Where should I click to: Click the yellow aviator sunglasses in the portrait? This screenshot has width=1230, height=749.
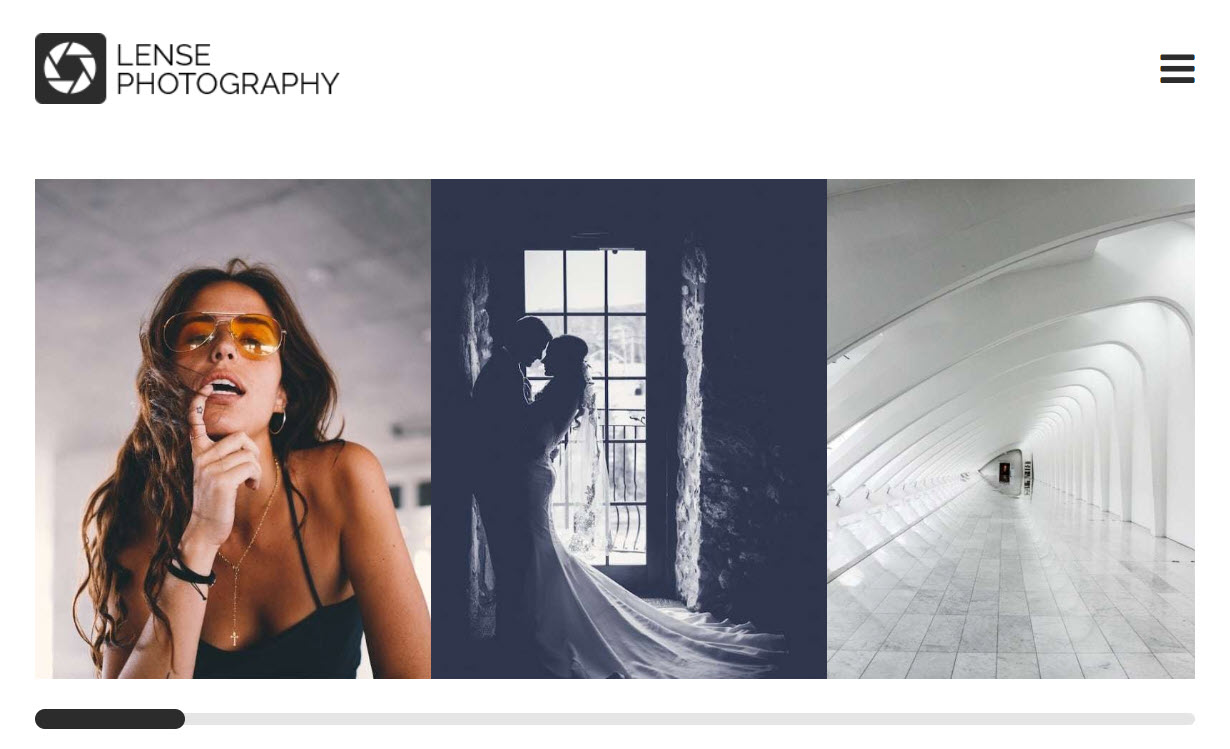[223, 334]
